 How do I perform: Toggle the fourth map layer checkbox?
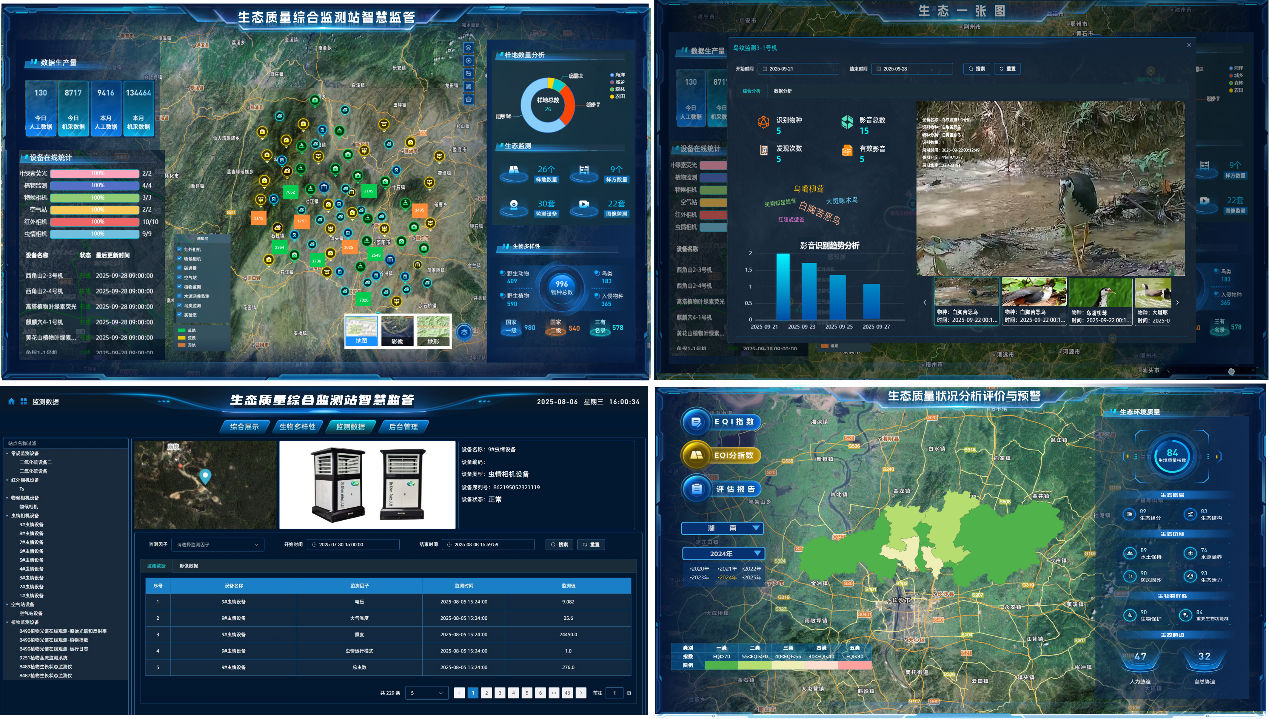180,278
